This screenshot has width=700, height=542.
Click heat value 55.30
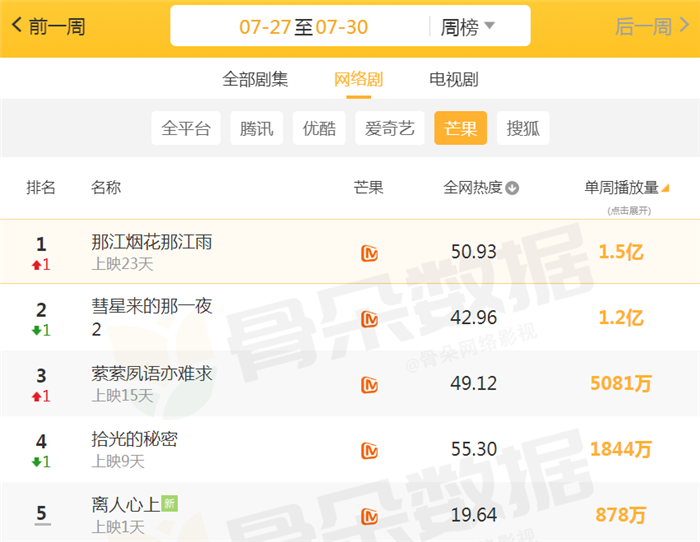tap(474, 449)
